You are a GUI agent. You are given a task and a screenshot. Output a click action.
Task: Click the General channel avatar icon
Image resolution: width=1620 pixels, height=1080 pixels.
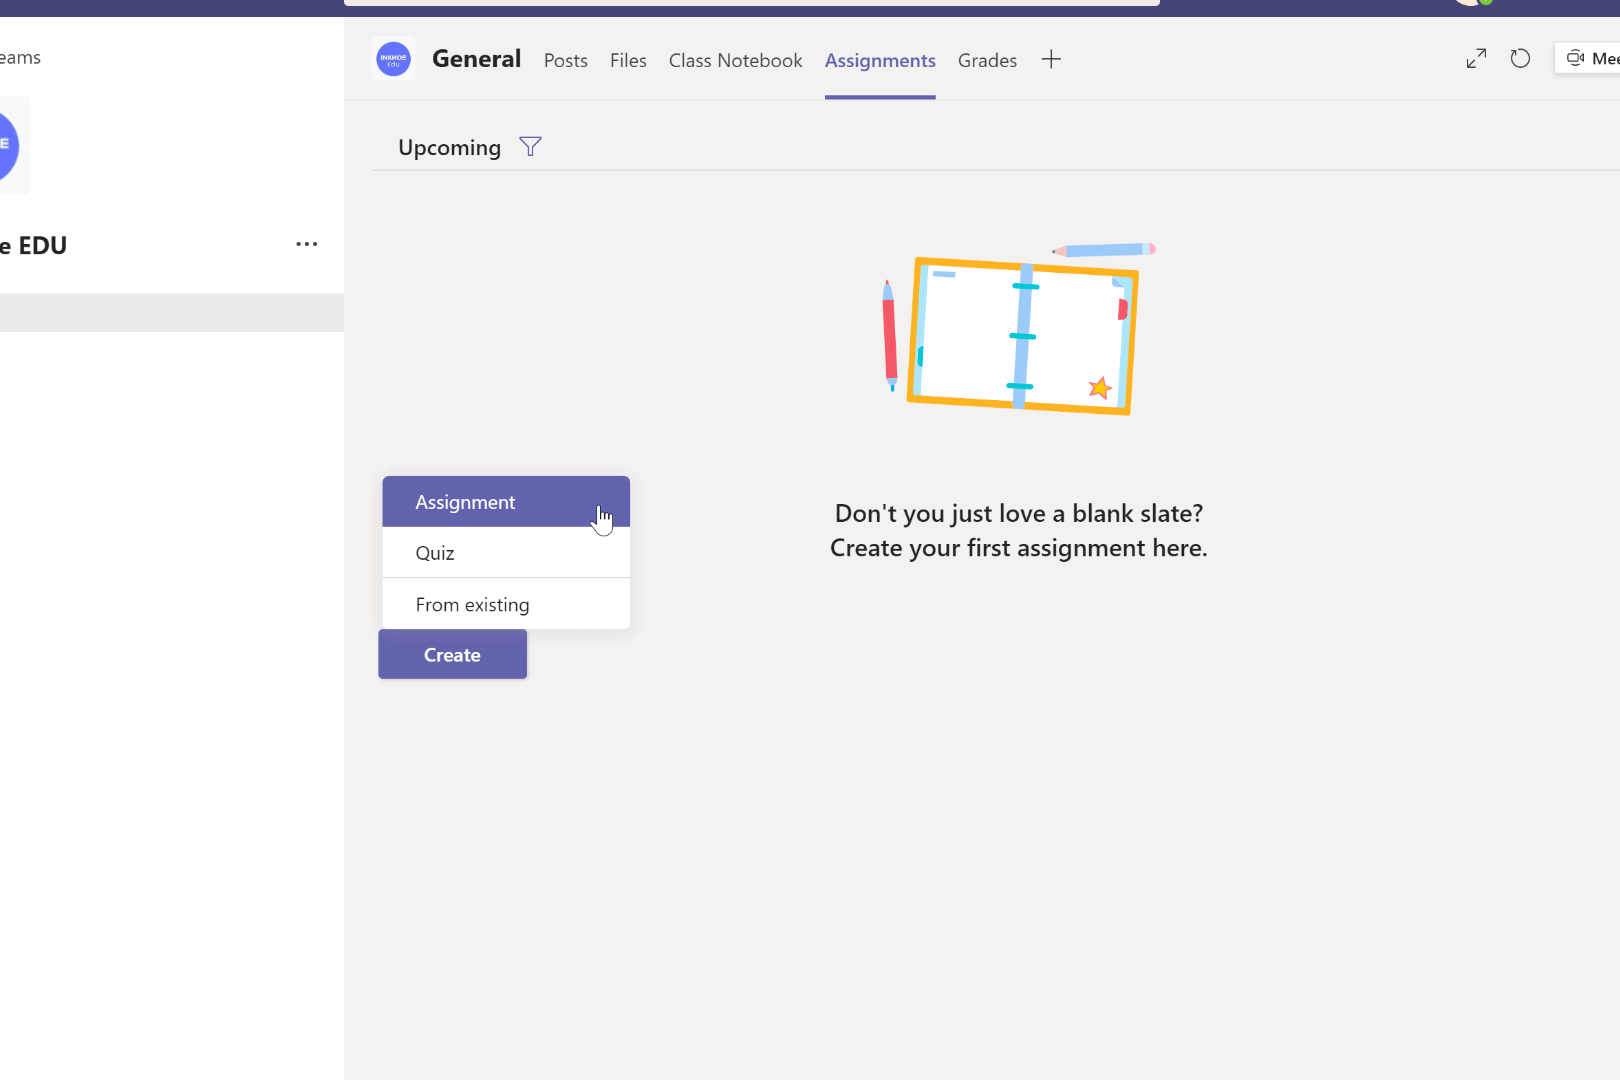pyautogui.click(x=393, y=58)
